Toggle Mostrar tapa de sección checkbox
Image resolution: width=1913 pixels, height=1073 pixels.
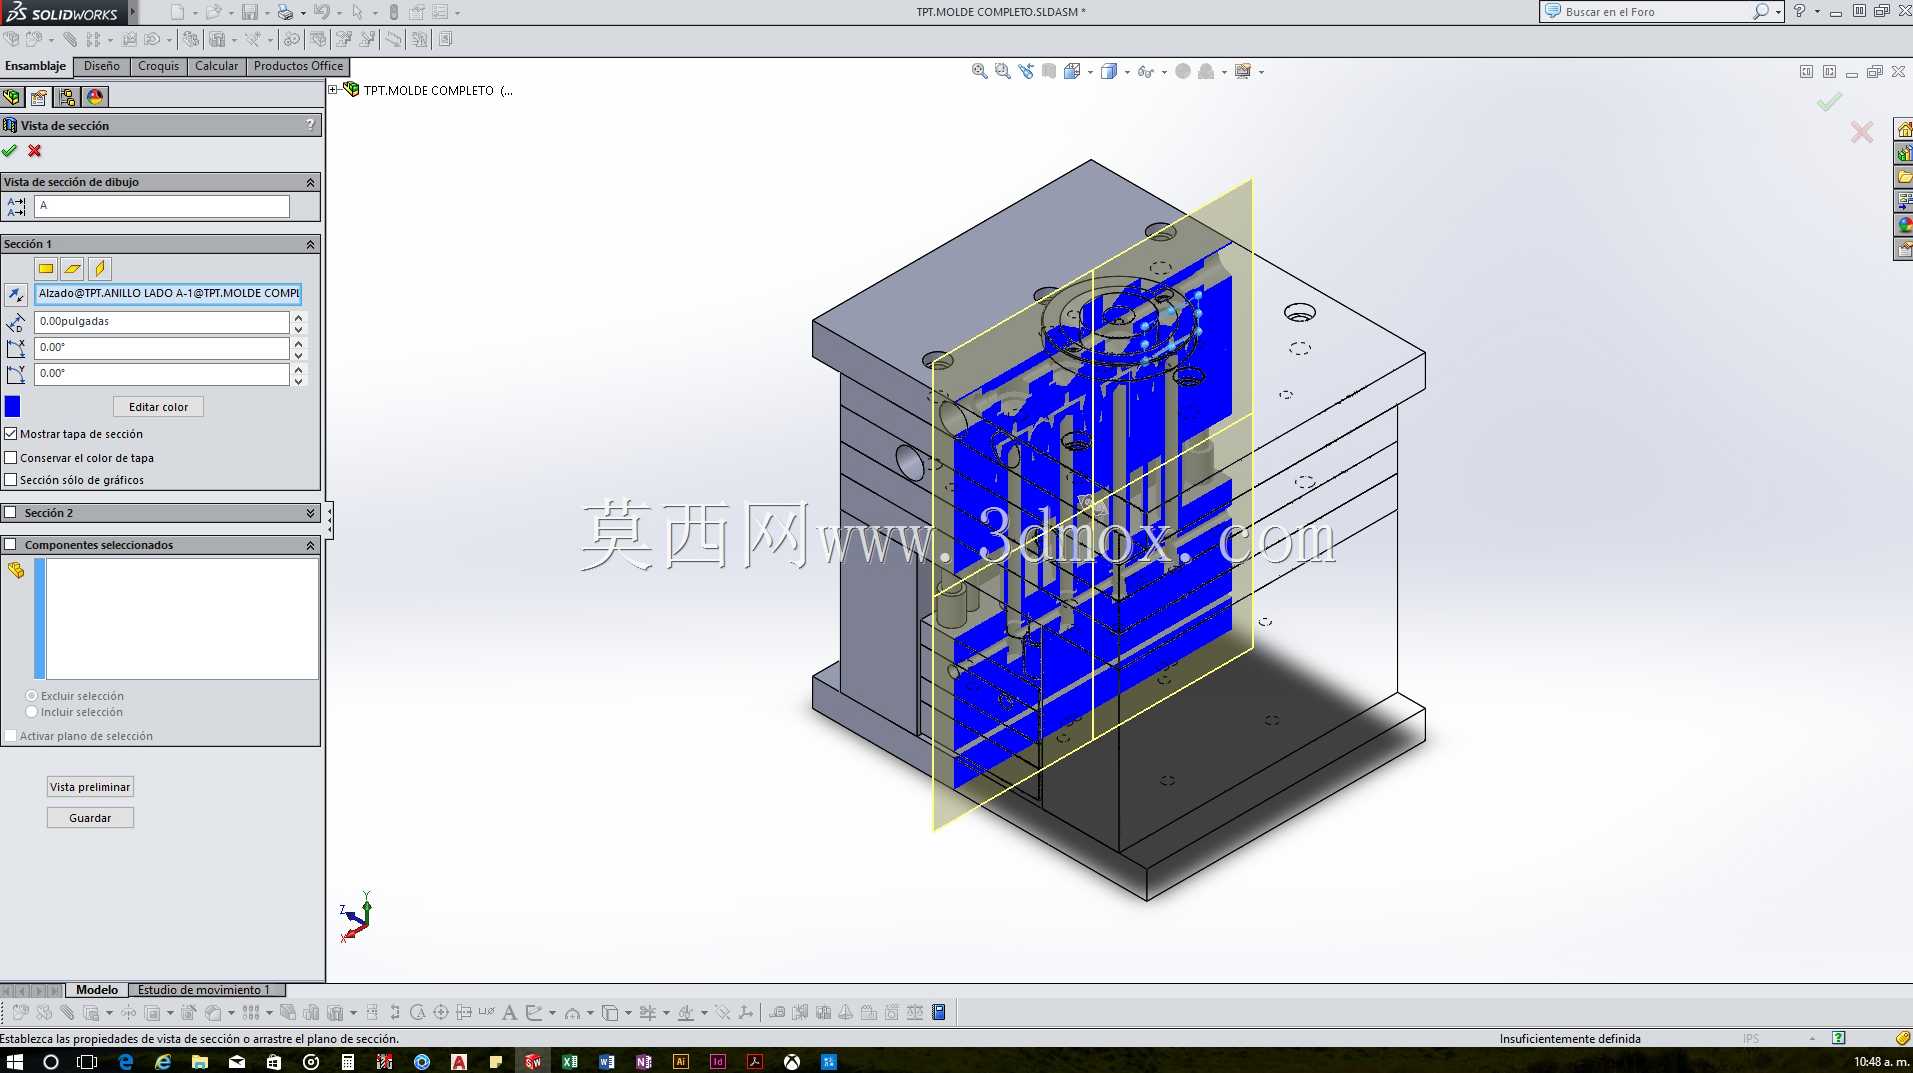[x=11, y=434]
